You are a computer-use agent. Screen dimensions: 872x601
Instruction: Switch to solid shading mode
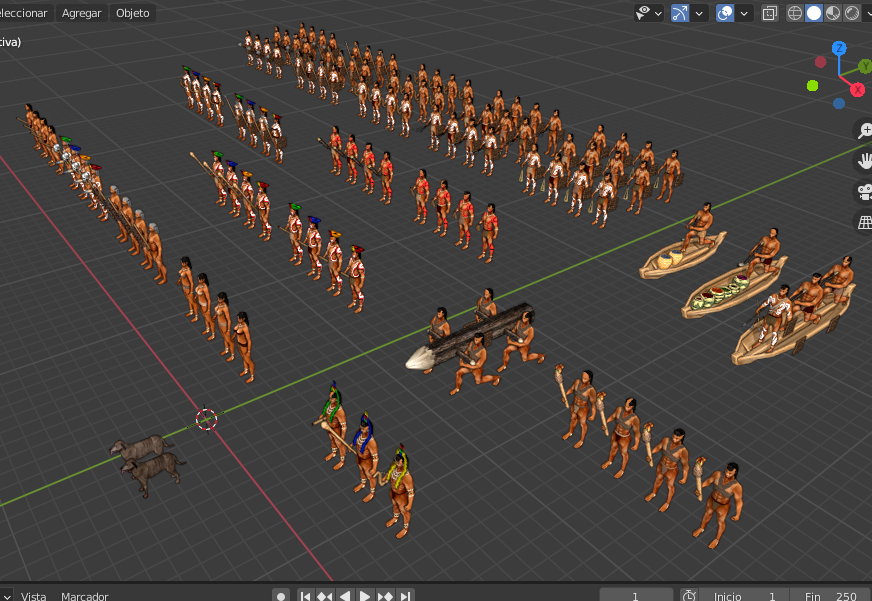pos(814,13)
